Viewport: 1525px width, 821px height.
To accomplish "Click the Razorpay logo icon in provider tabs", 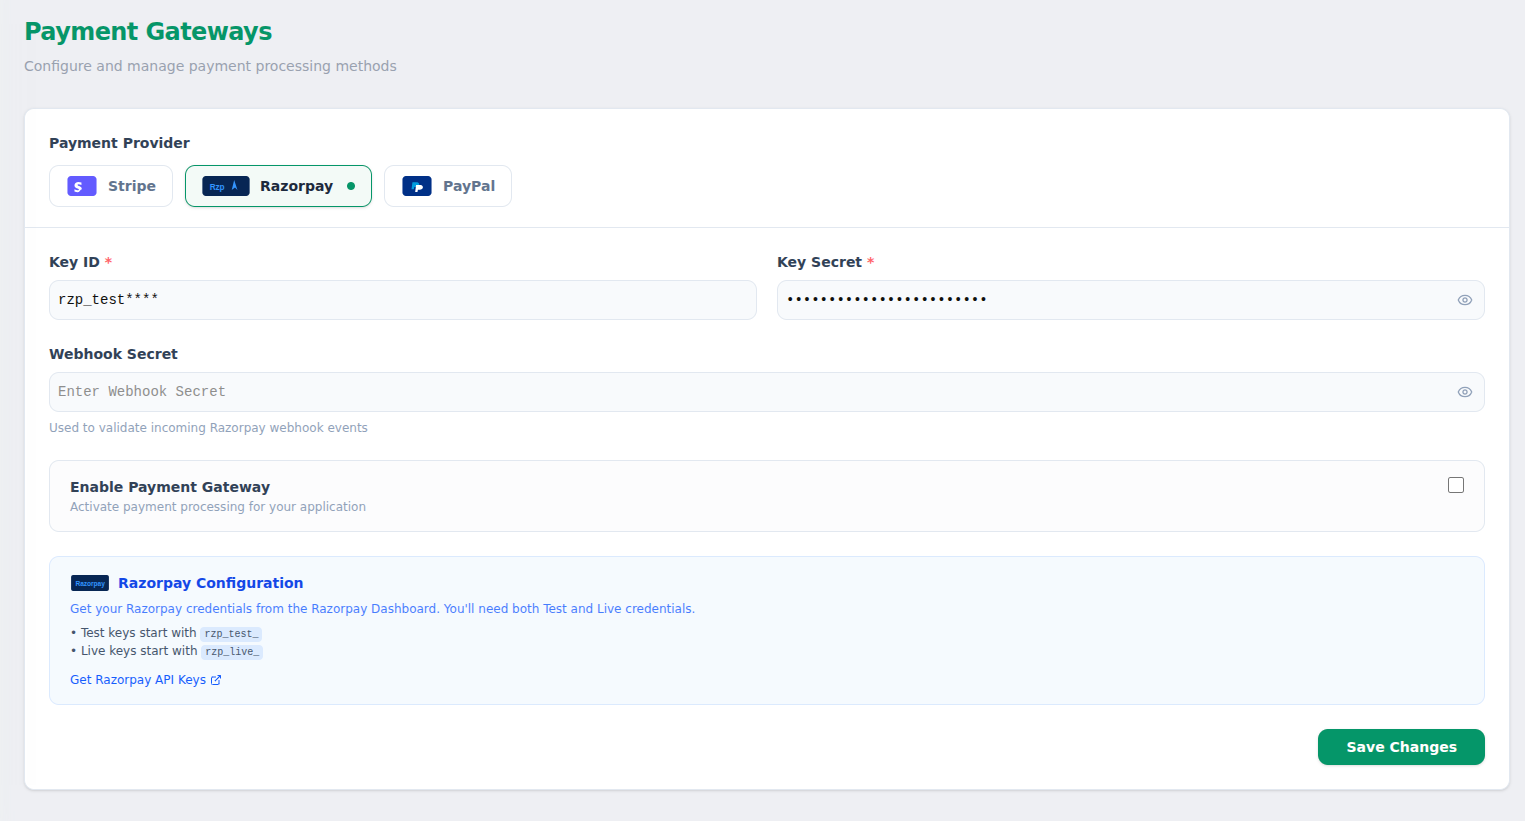I will tap(226, 186).
